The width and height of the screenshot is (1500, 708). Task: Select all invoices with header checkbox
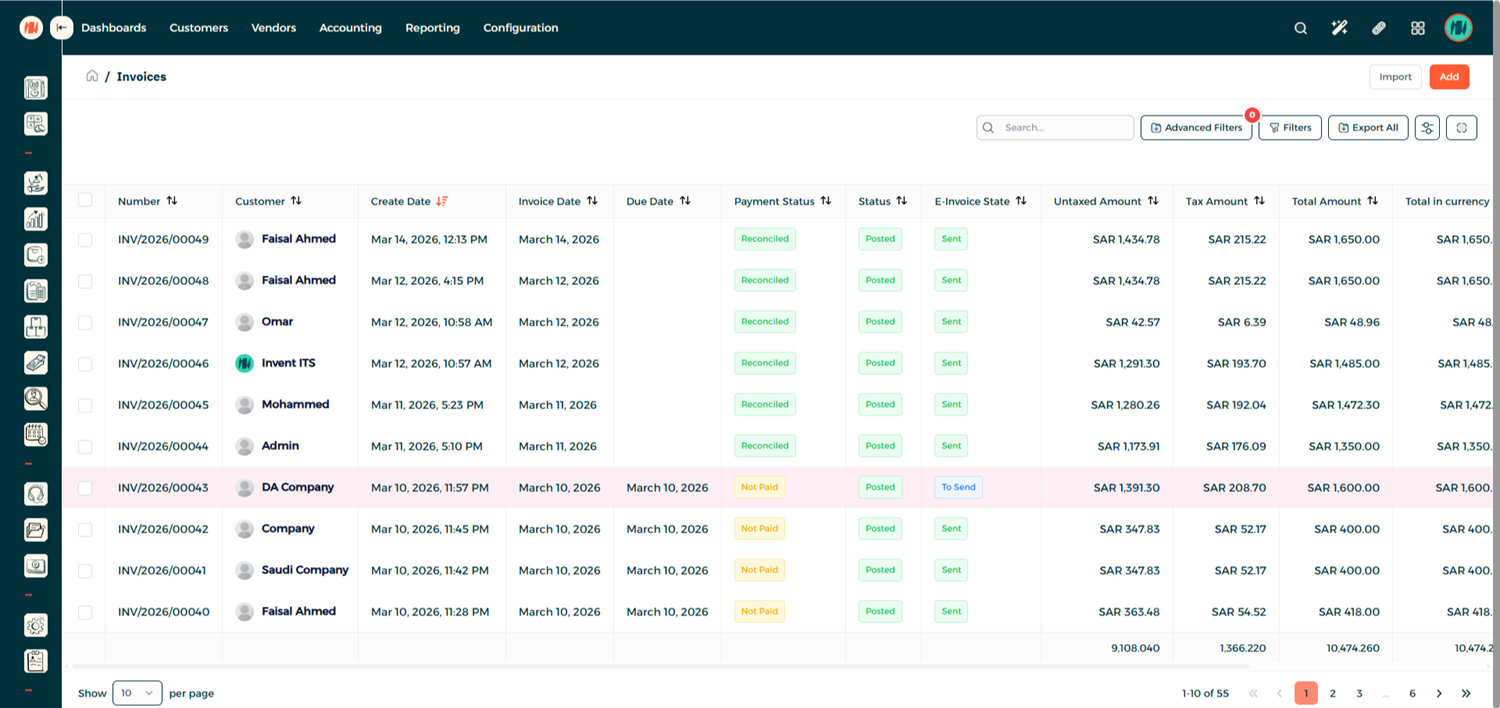click(85, 200)
